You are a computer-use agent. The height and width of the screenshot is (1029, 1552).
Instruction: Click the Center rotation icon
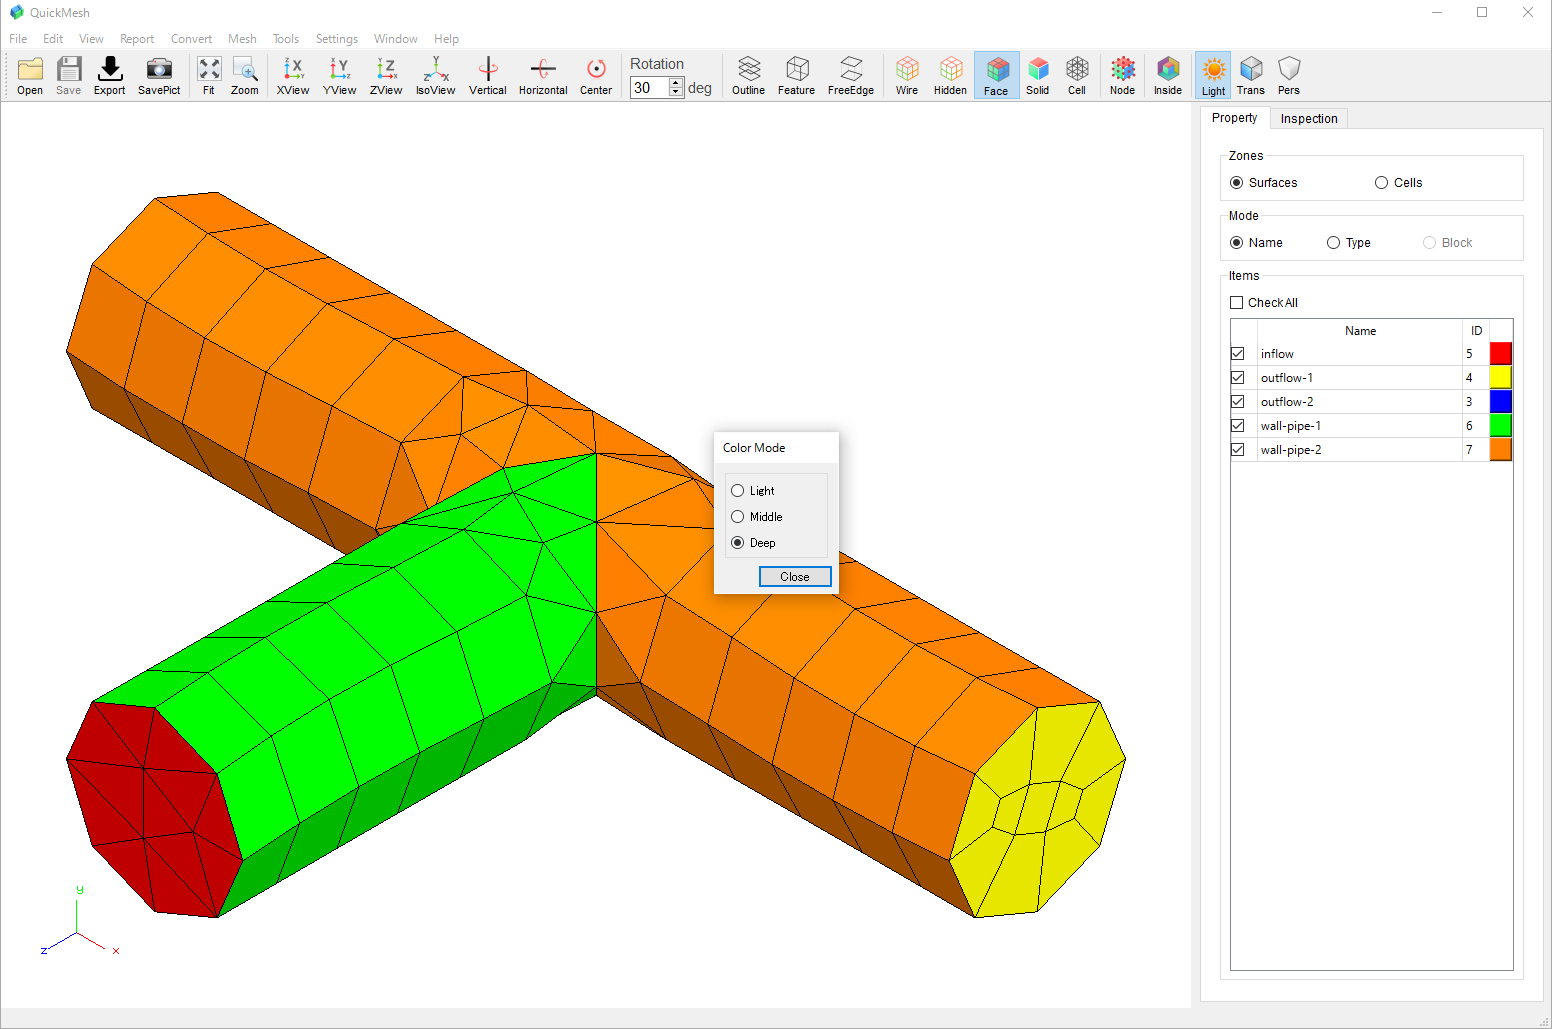(x=596, y=76)
